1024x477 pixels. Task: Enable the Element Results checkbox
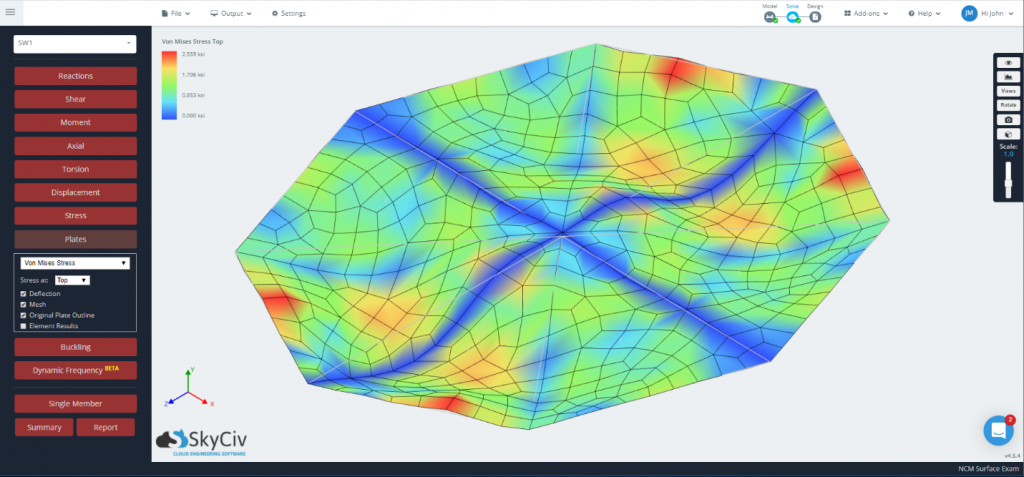24,326
